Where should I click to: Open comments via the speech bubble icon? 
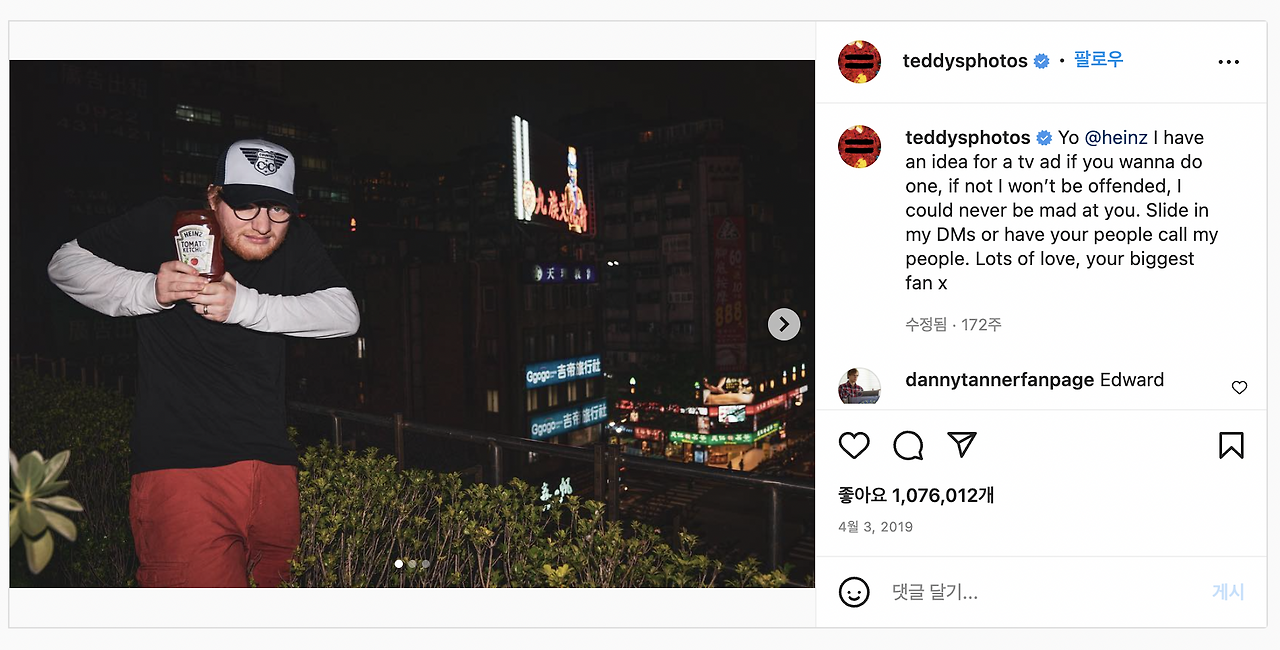[908, 445]
